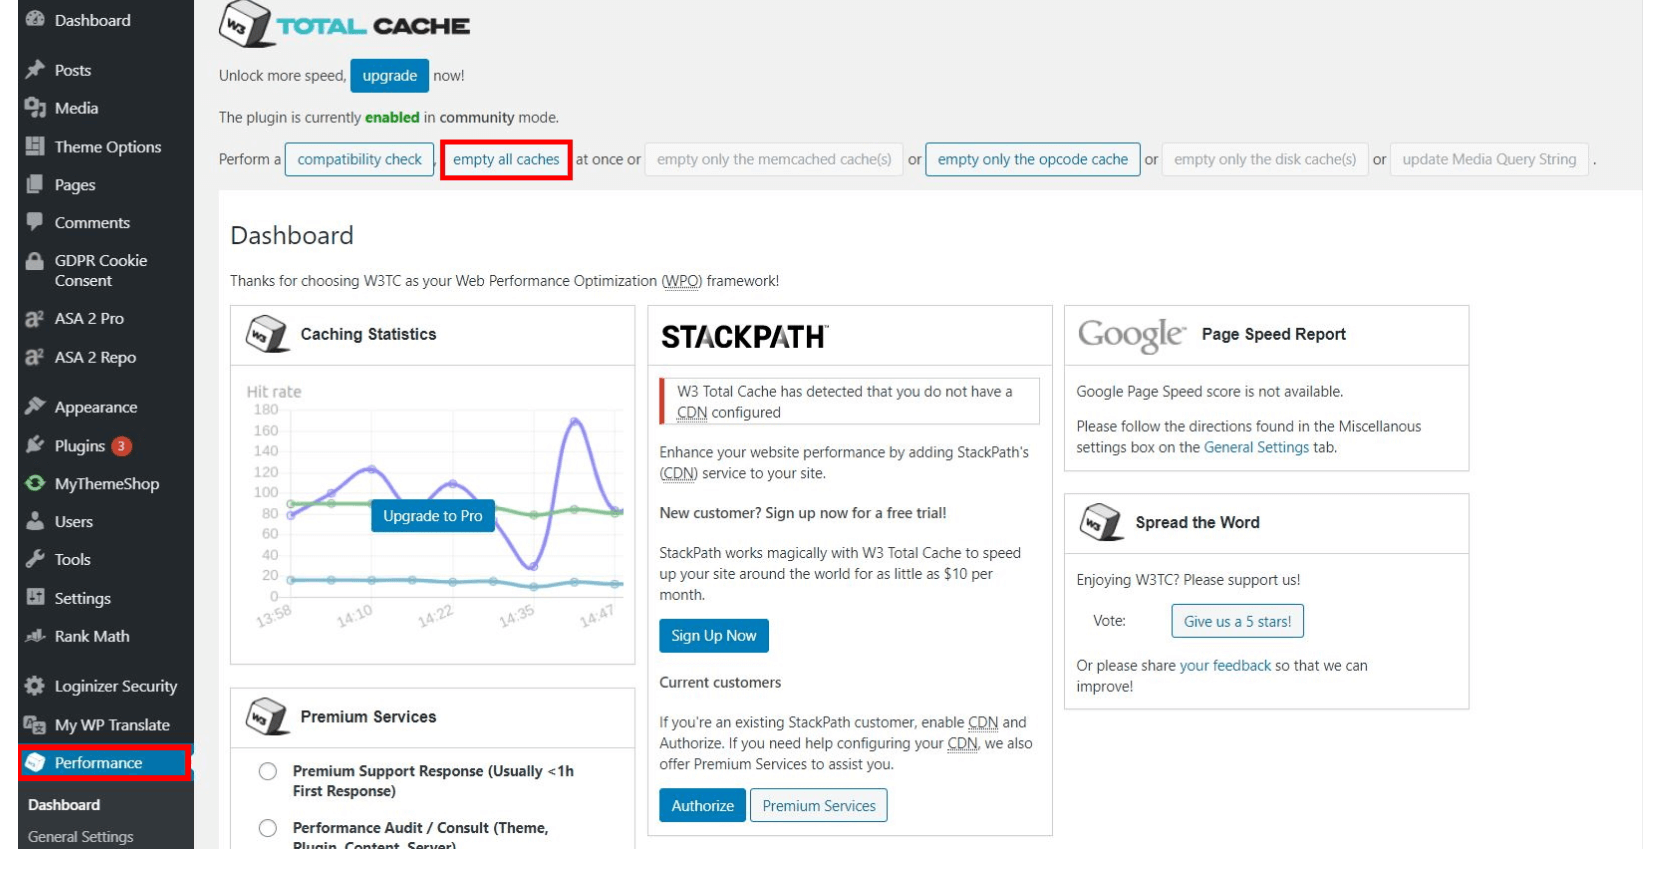Click the Sign Up Now button
1678x870 pixels.
coord(714,636)
